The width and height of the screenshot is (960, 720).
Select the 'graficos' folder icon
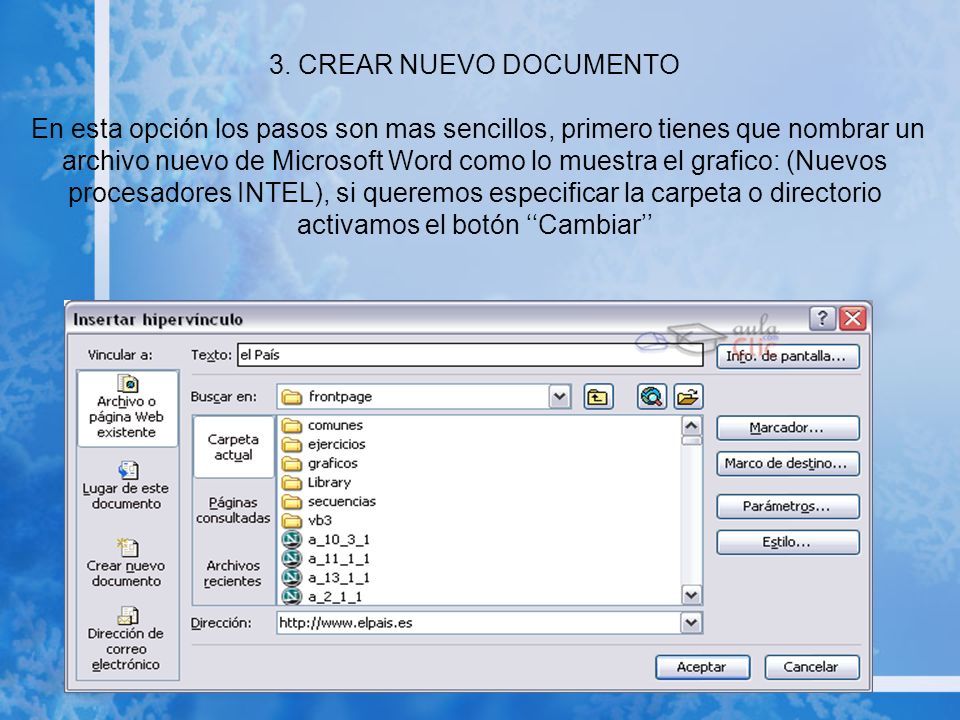pyautogui.click(x=292, y=463)
